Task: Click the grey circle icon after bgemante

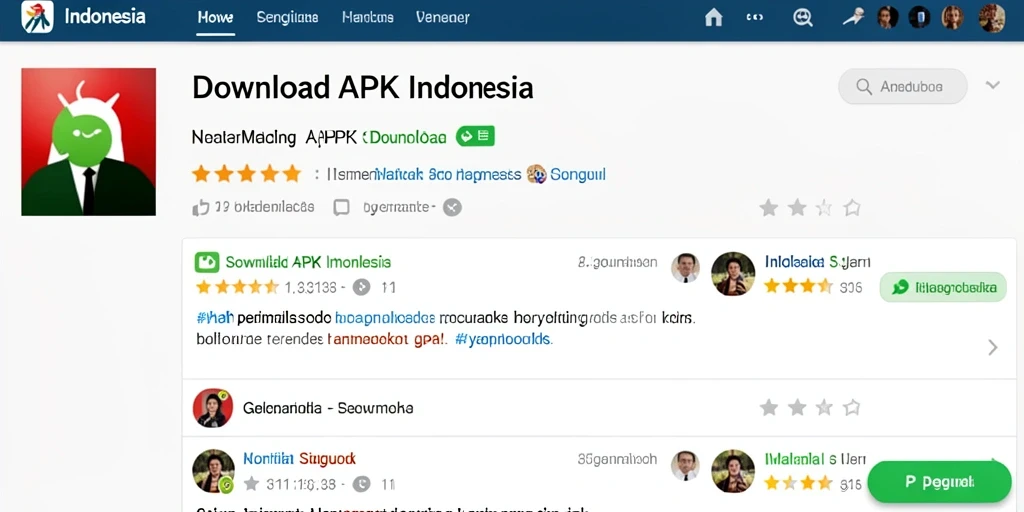Action: tap(453, 208)
